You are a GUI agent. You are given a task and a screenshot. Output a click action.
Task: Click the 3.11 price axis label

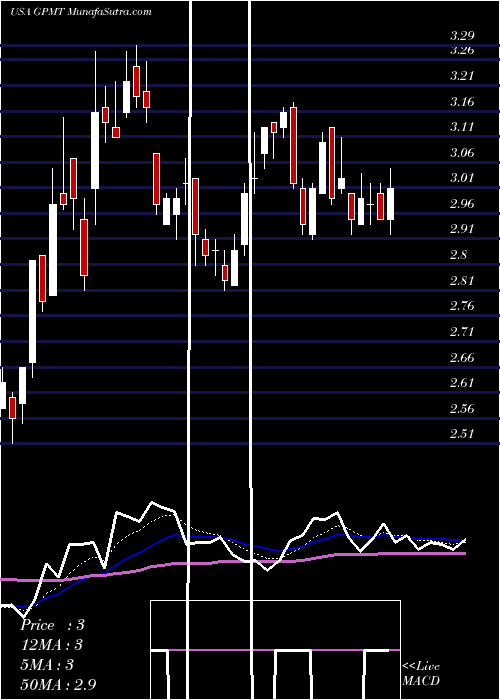pyautogui.click(x=462, y=127)
